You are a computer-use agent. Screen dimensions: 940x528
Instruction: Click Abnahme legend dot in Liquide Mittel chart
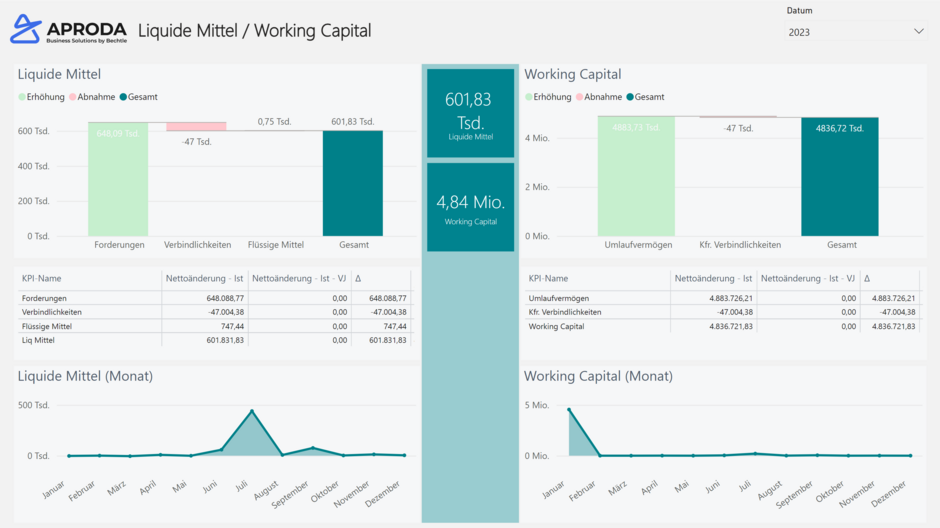(73, 97)
